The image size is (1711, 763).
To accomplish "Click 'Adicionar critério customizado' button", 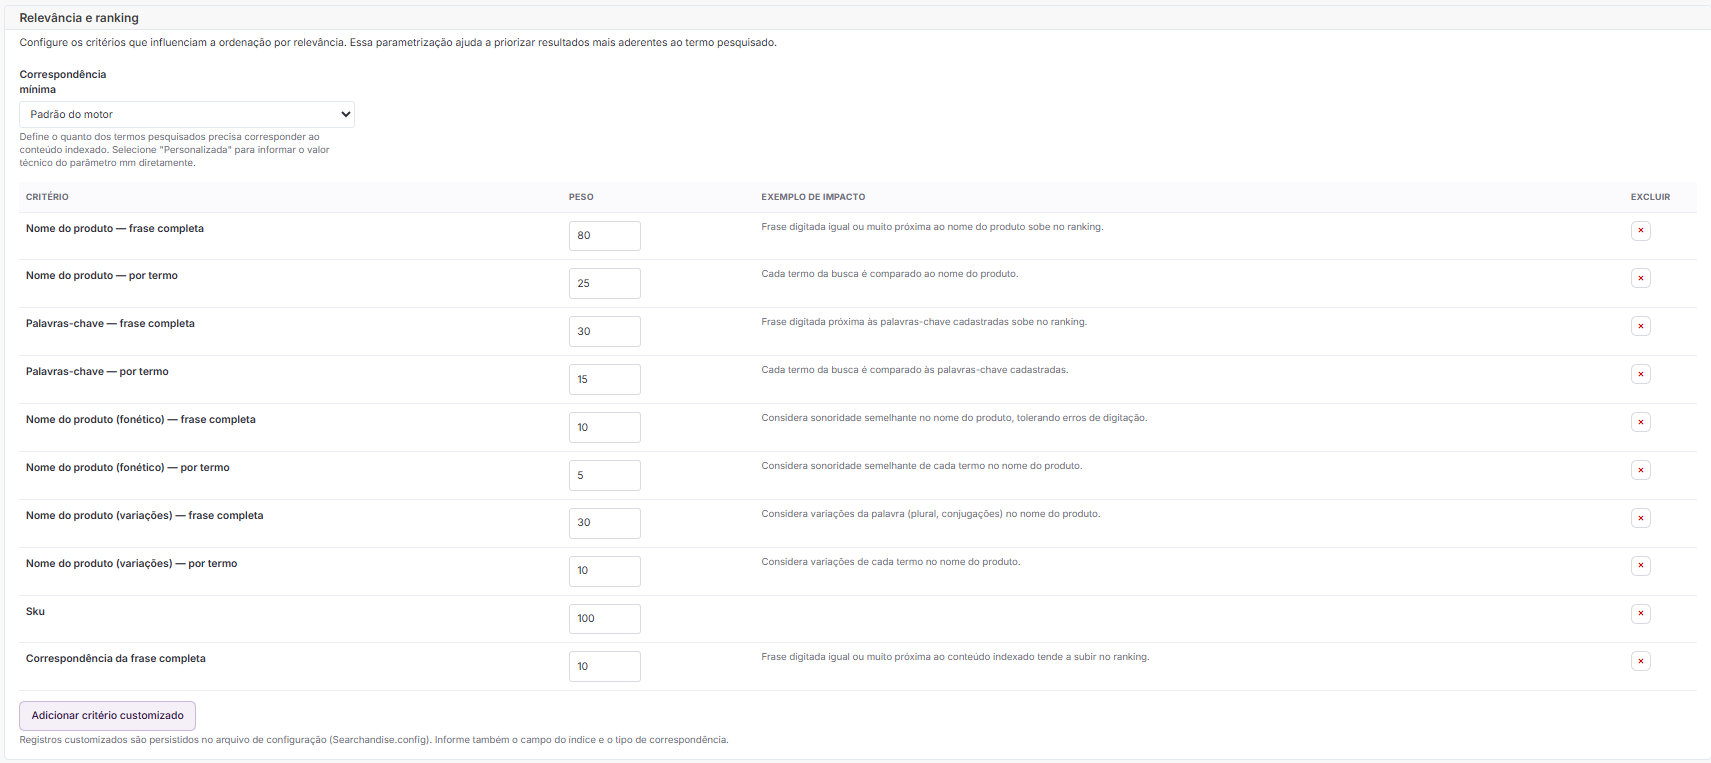I will coord(107,716).
